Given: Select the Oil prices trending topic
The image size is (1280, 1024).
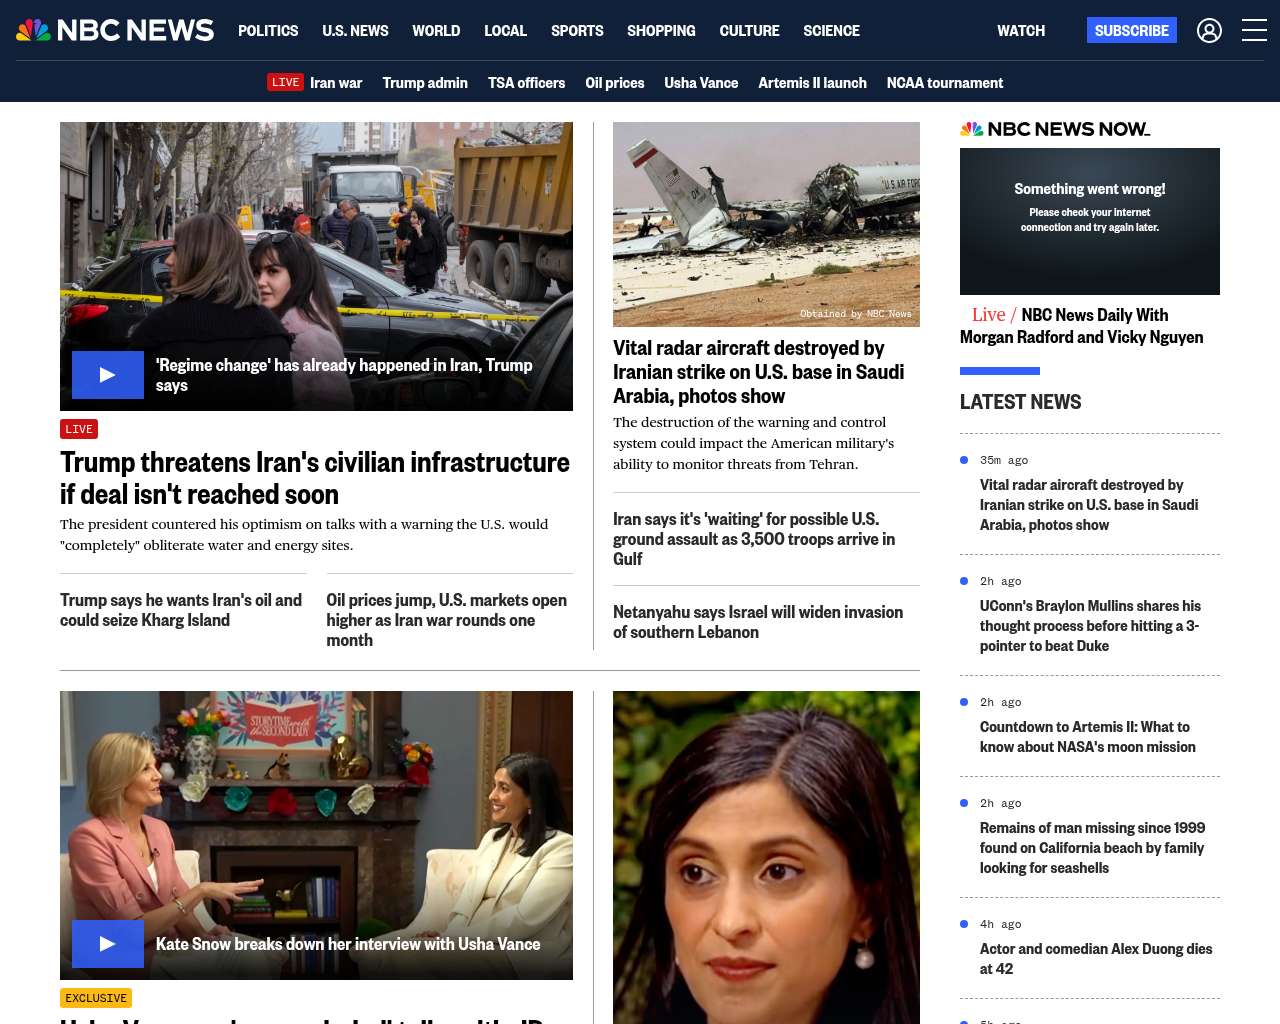Looking at the screenshot, I should tap(615, 83).
